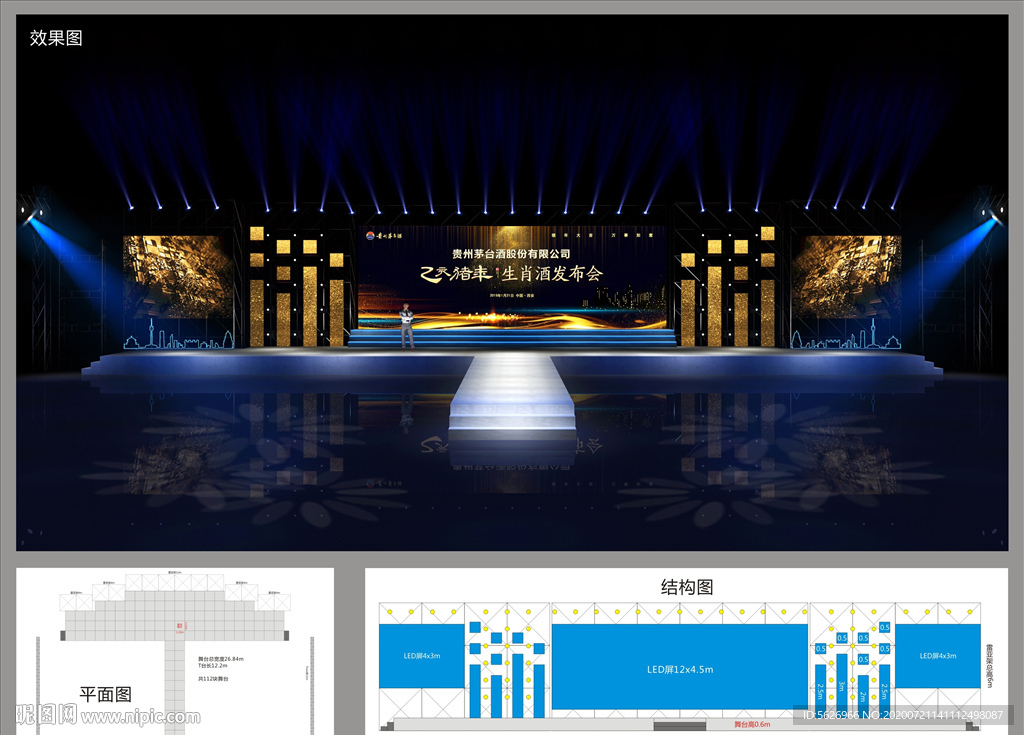Click the Moutai logo on the stage screen
1024x735 pixels.
383,236
